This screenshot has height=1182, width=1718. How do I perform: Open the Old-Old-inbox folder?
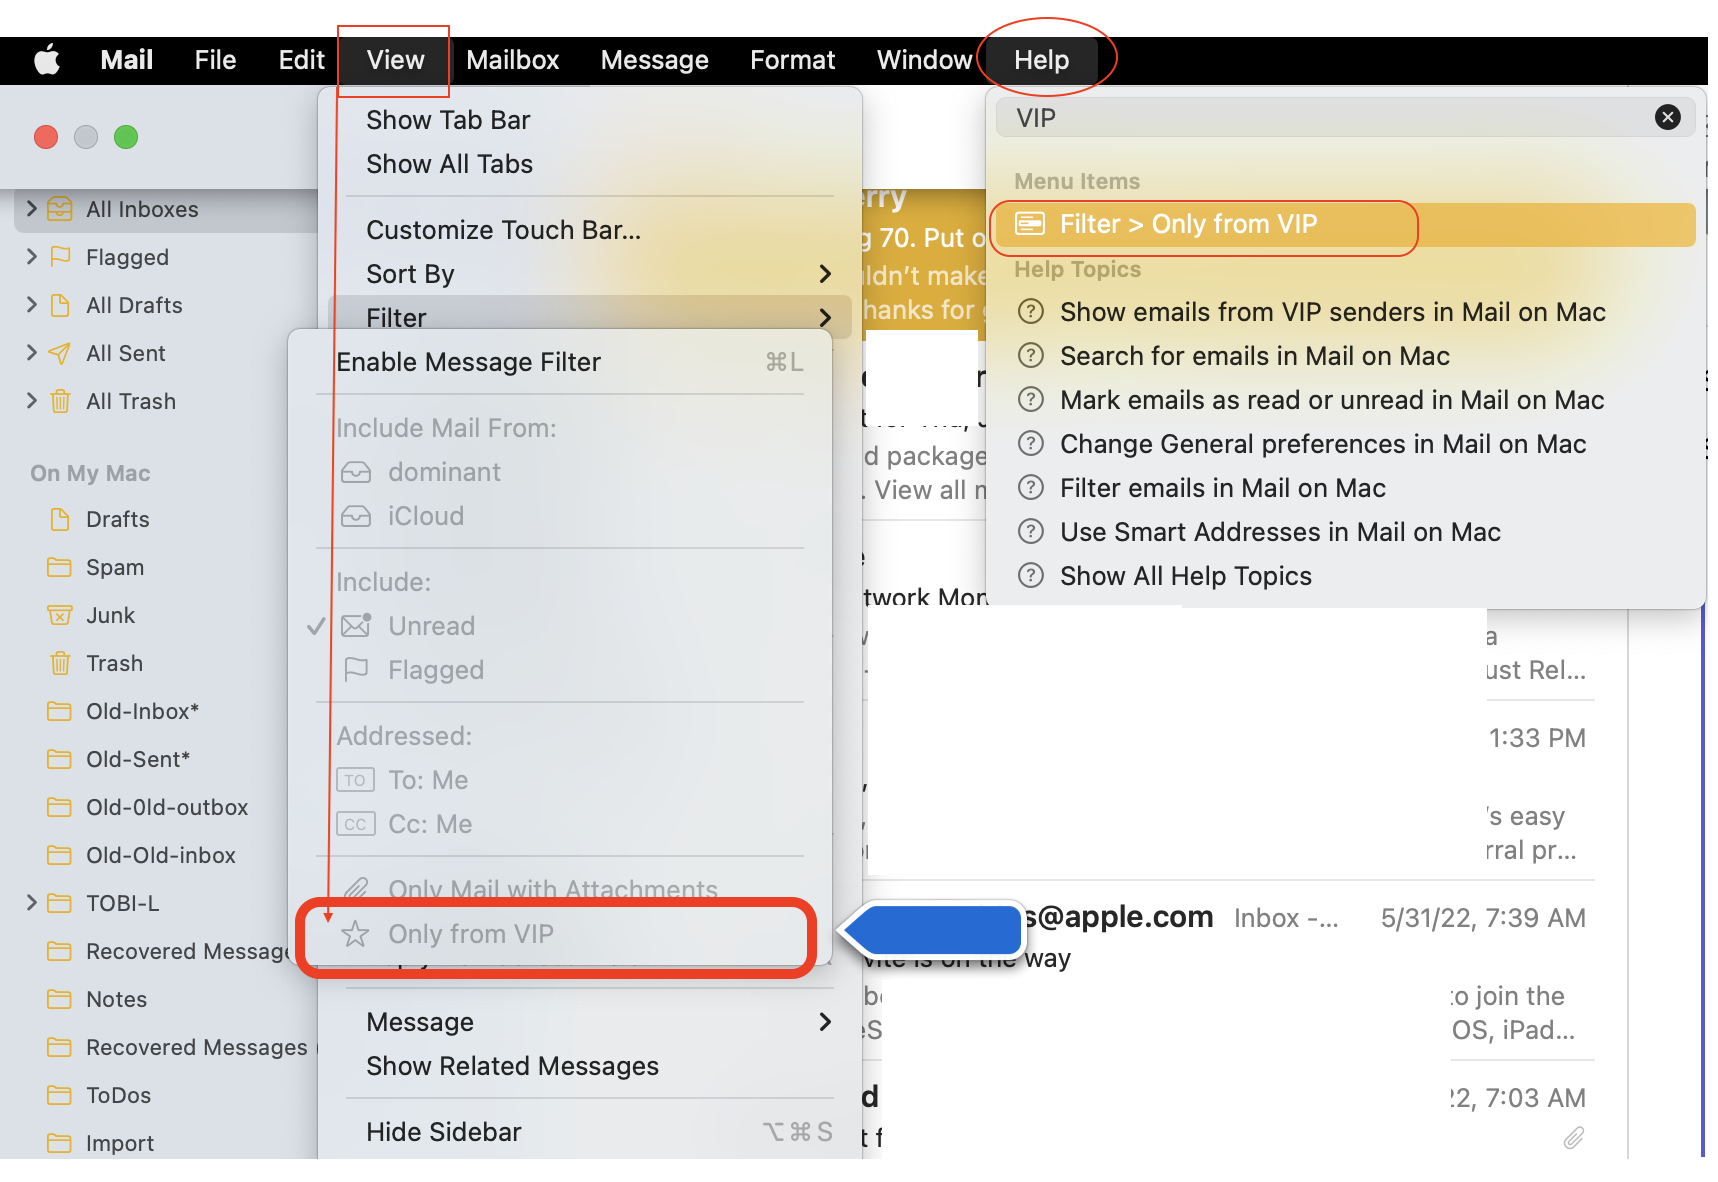tap(160, 855)
